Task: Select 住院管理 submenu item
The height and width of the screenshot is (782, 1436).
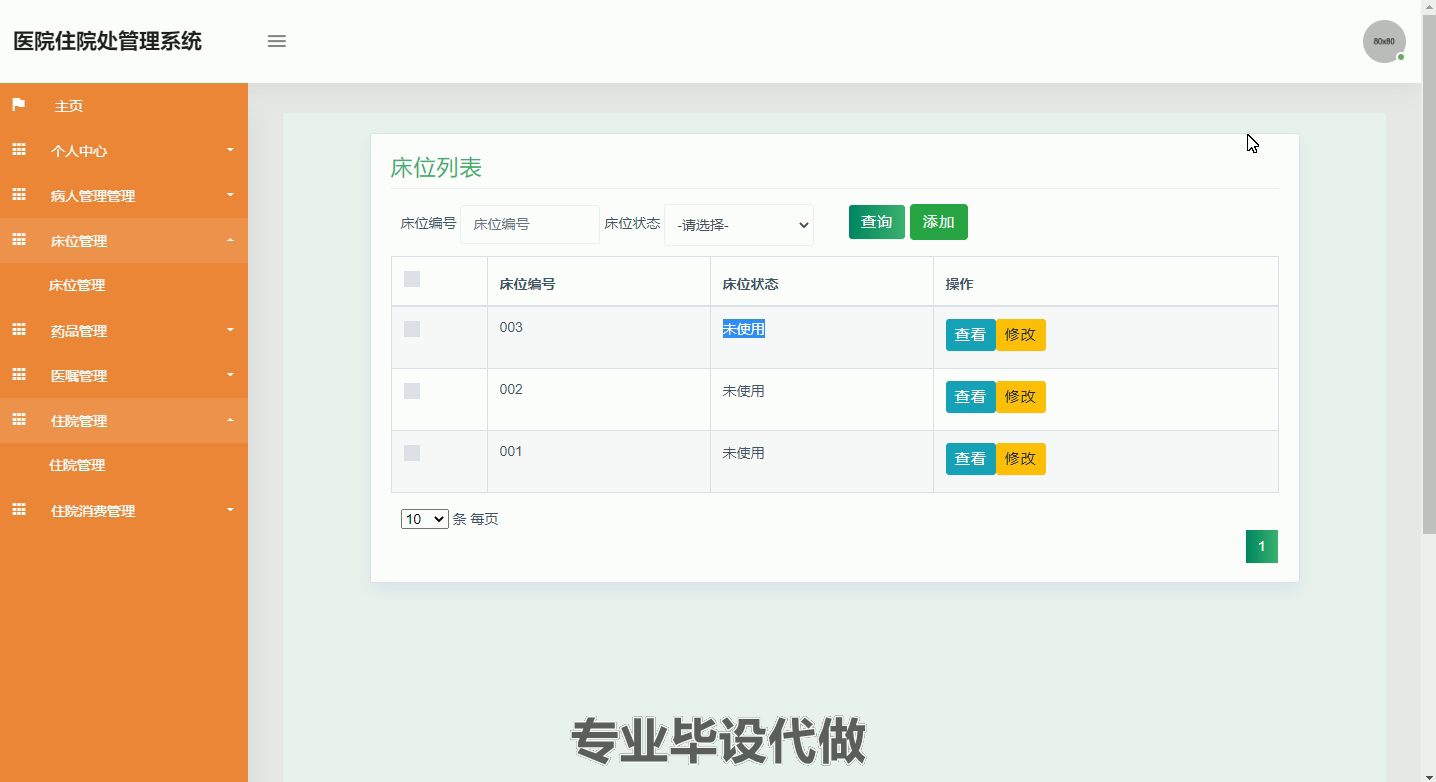Action: point(77,465)
